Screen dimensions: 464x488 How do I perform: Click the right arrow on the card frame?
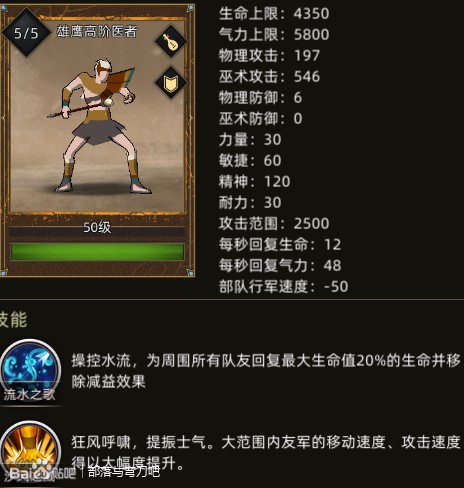coord(191,118)
